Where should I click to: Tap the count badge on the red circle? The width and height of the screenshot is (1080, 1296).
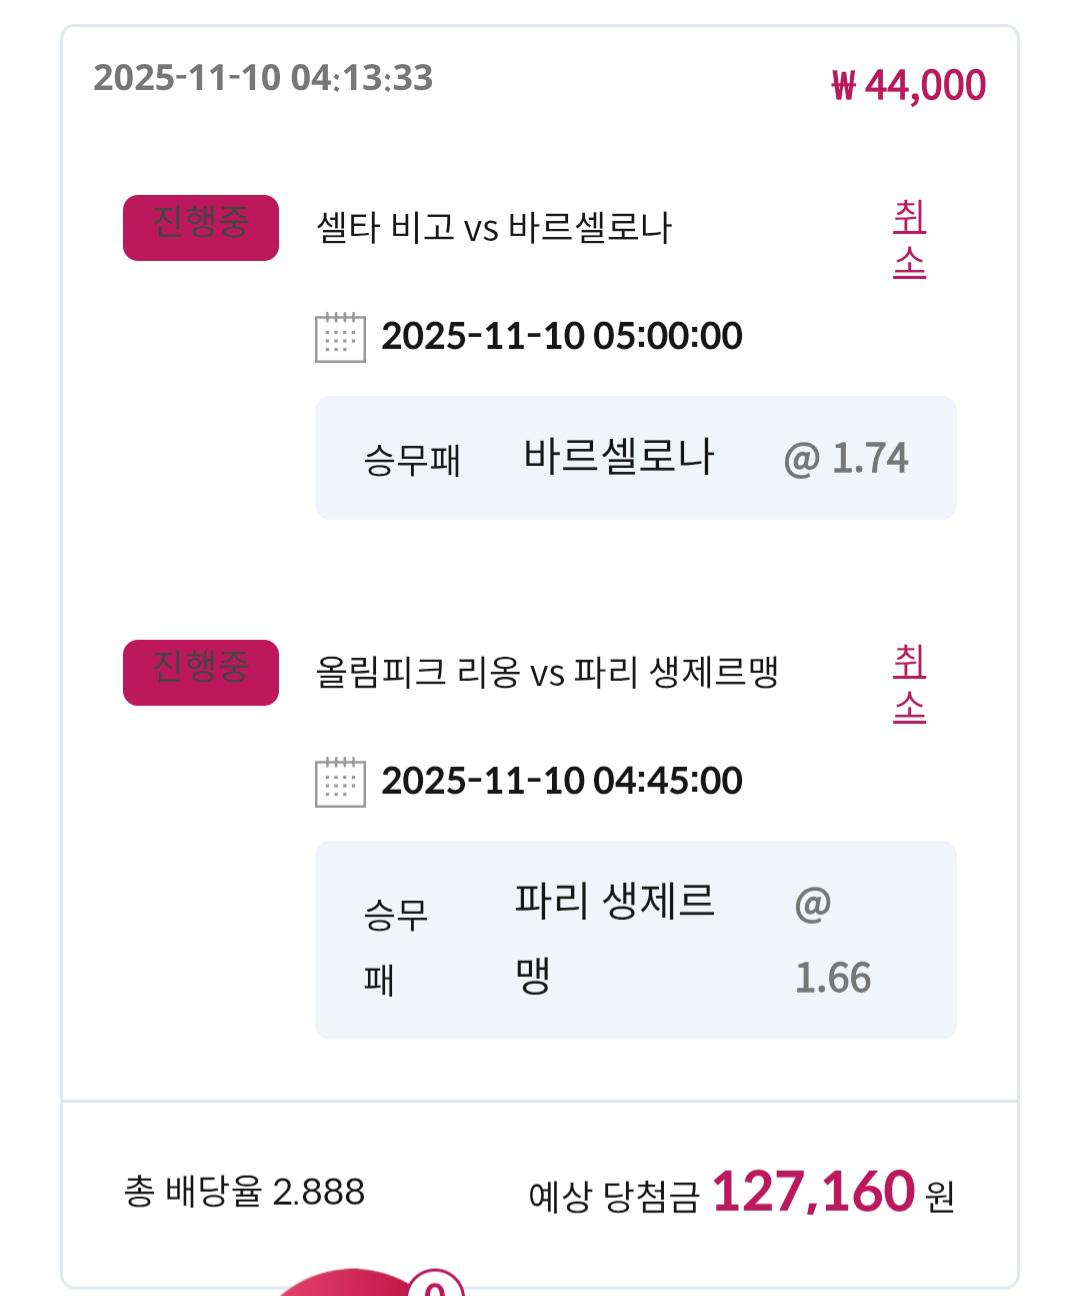[435, 1286]
